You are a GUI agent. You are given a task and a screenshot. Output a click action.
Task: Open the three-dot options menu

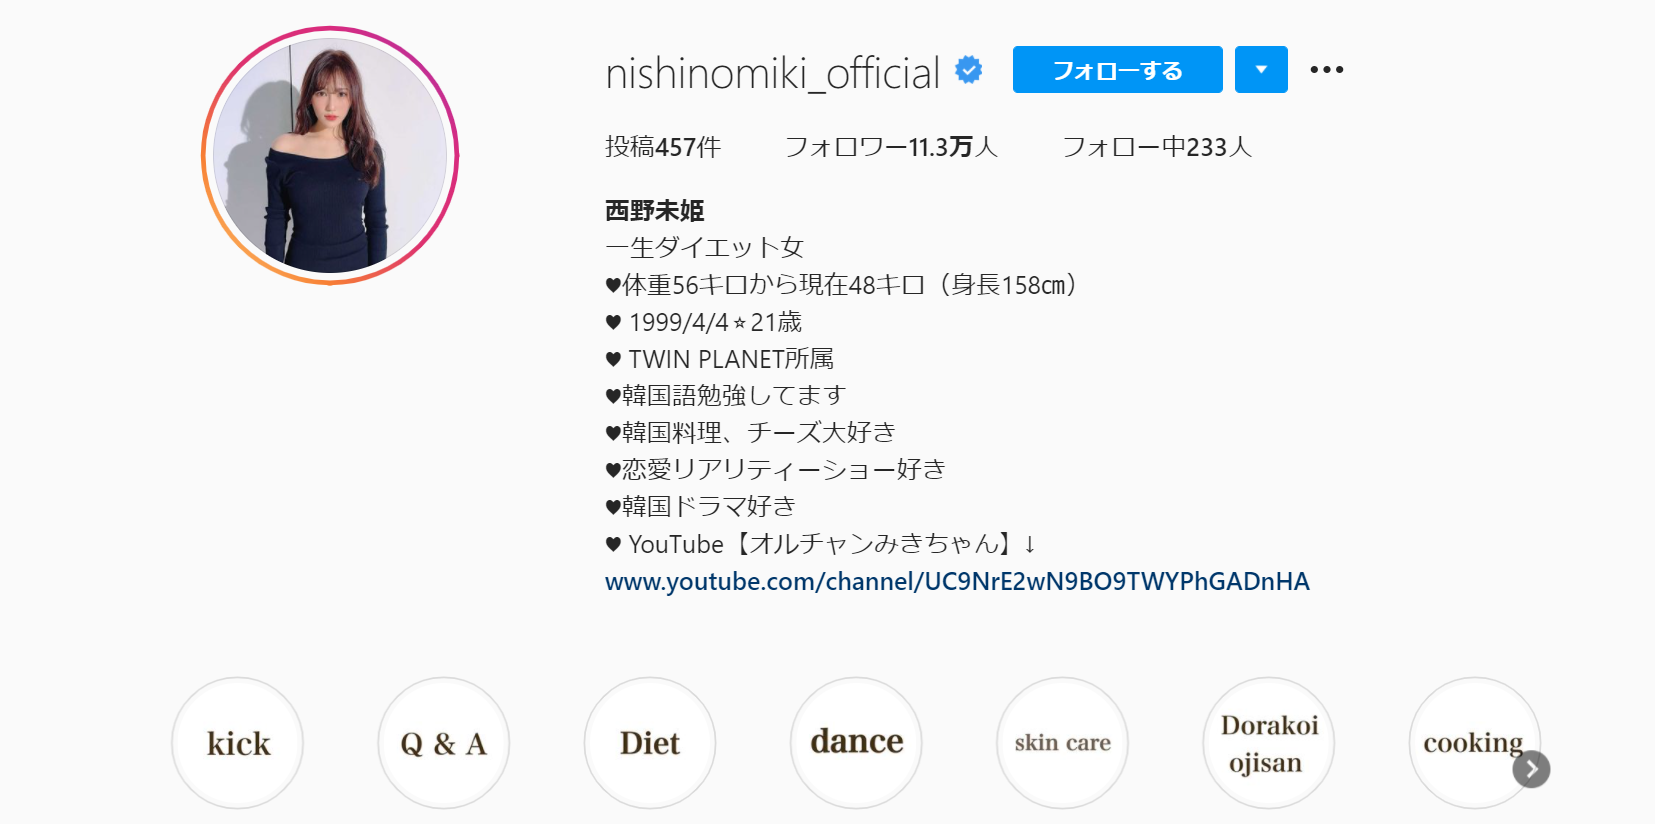[1327, 69]
